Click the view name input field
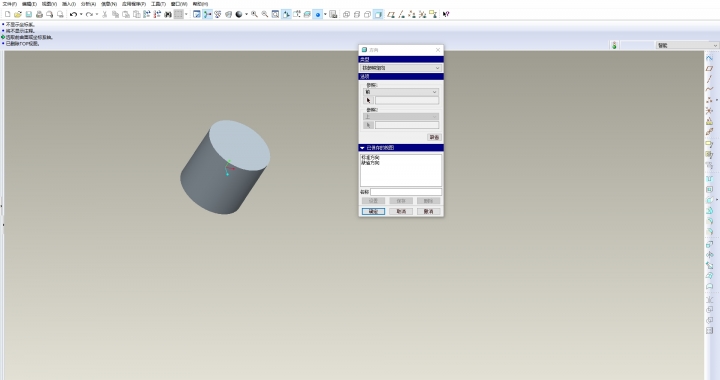This screenshot has height=380, width=720. pos(406,192)
